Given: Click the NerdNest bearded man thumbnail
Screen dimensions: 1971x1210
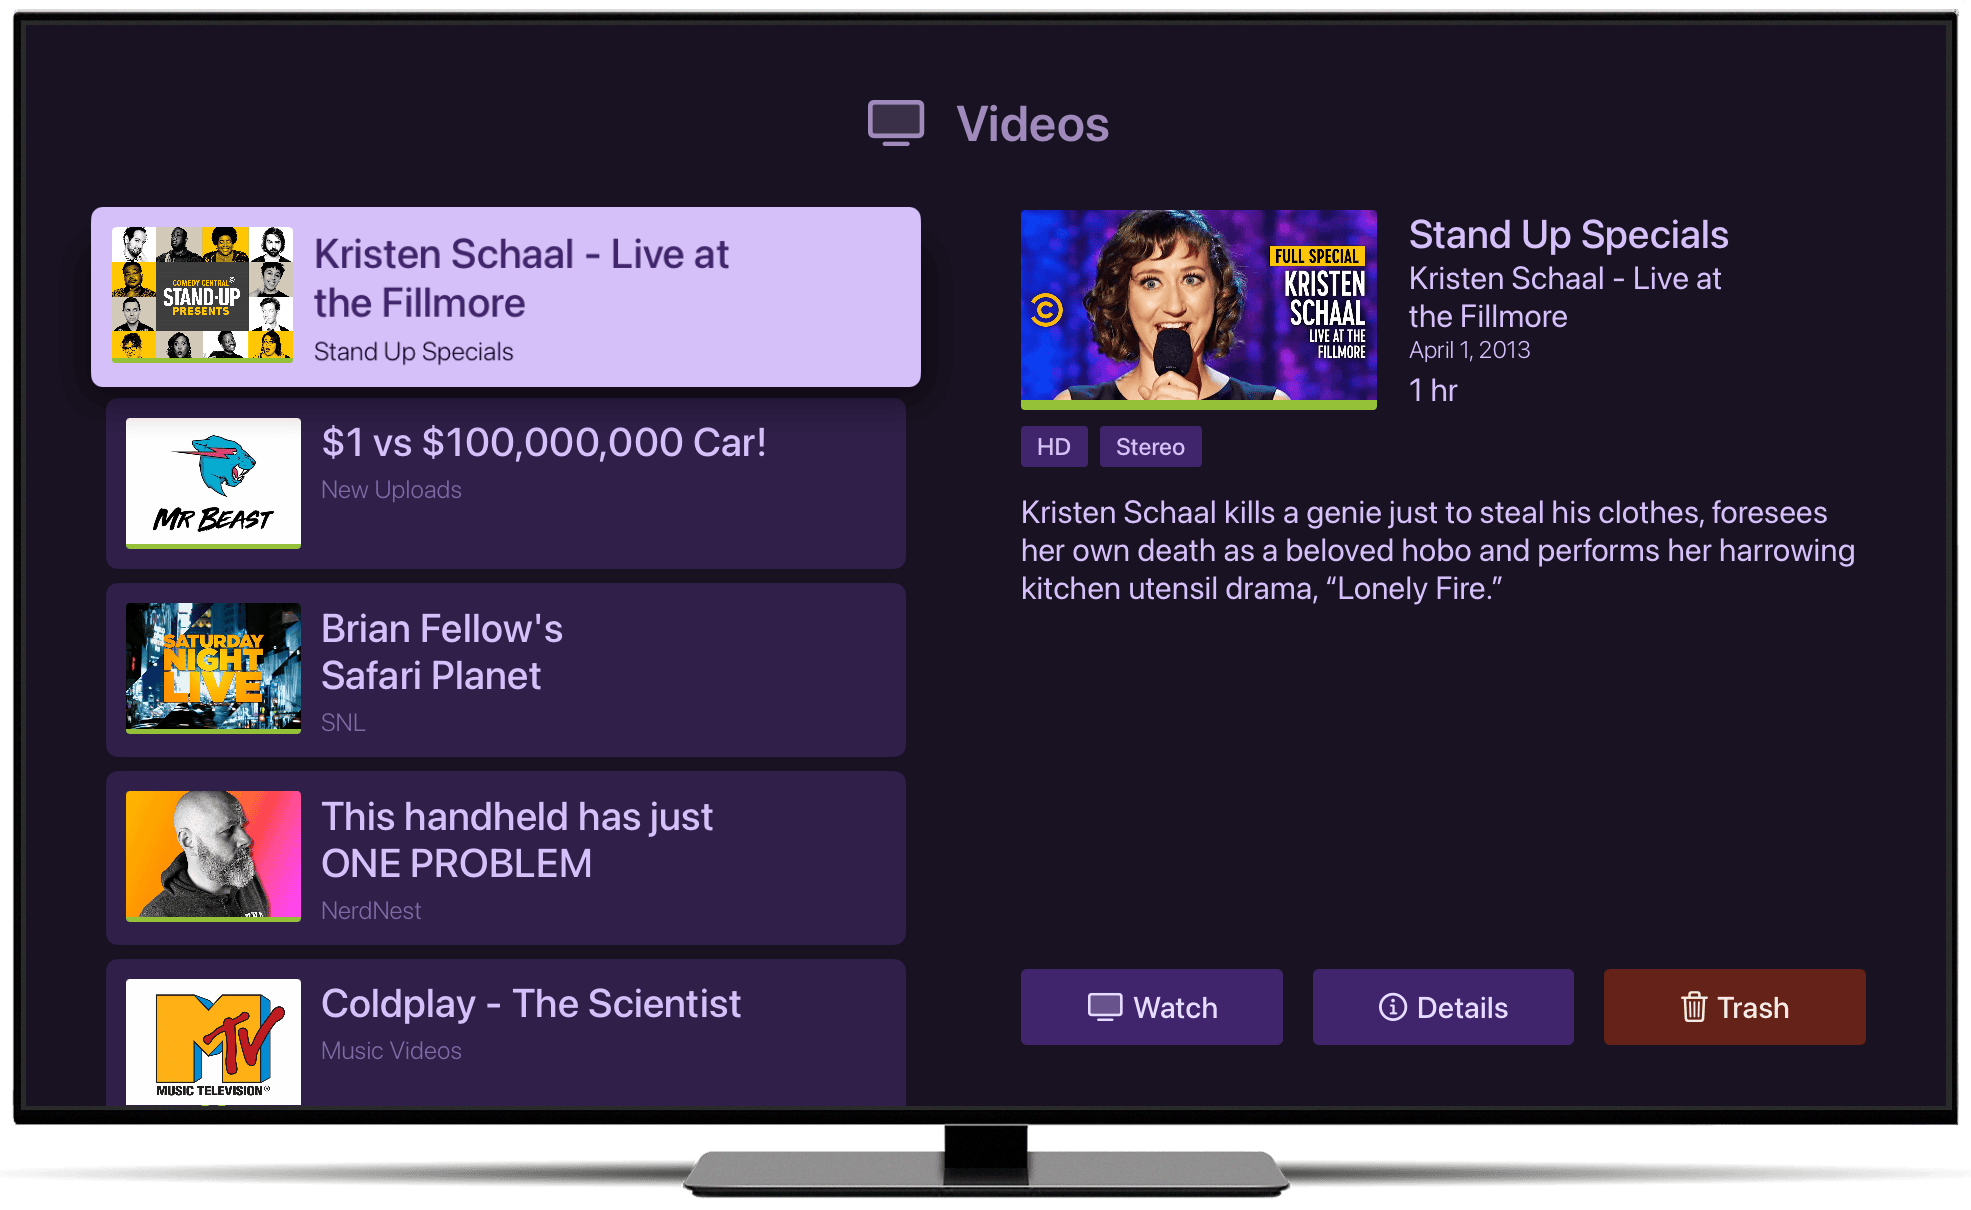Looking at the screenshot, I should pos(213,855).
